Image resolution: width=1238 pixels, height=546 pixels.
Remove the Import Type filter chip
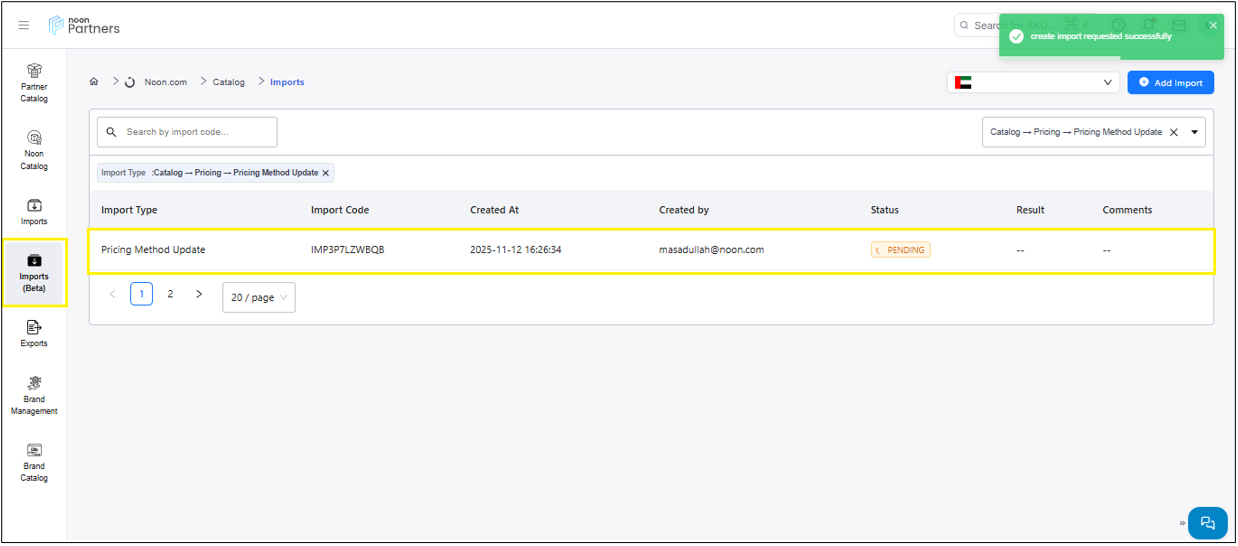point(326,173)
